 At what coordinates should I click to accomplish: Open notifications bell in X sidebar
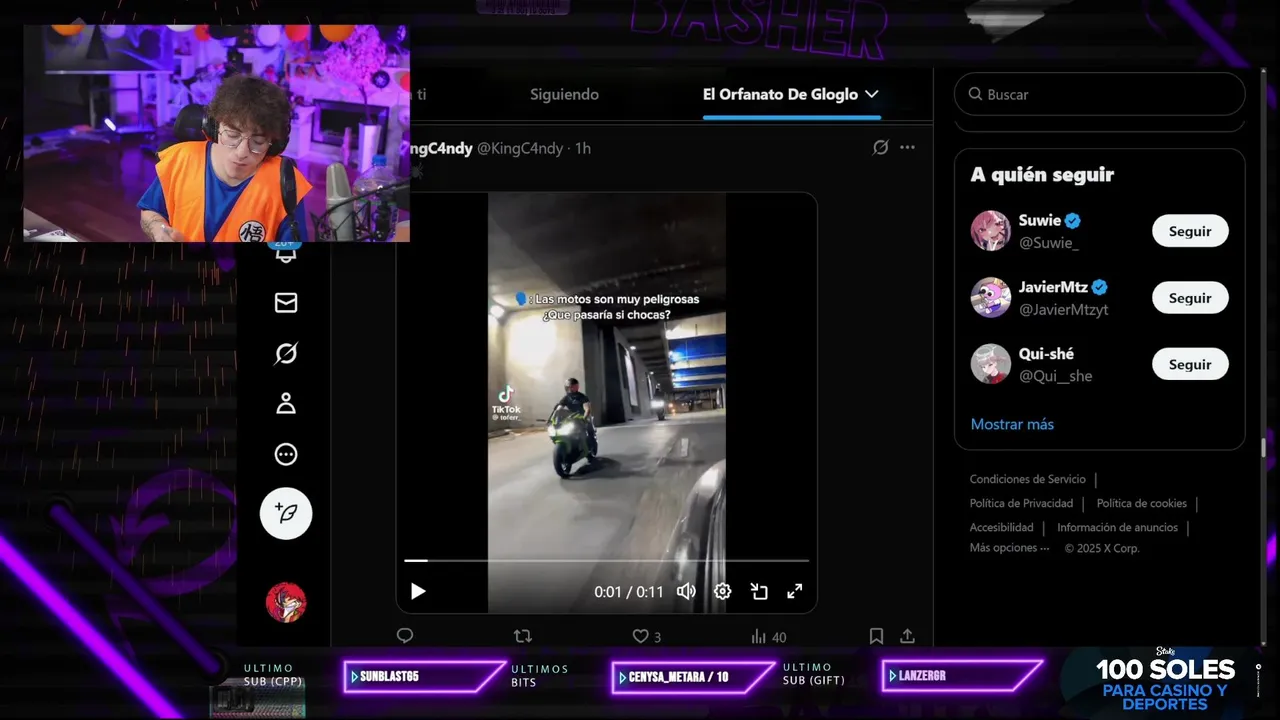286,254
